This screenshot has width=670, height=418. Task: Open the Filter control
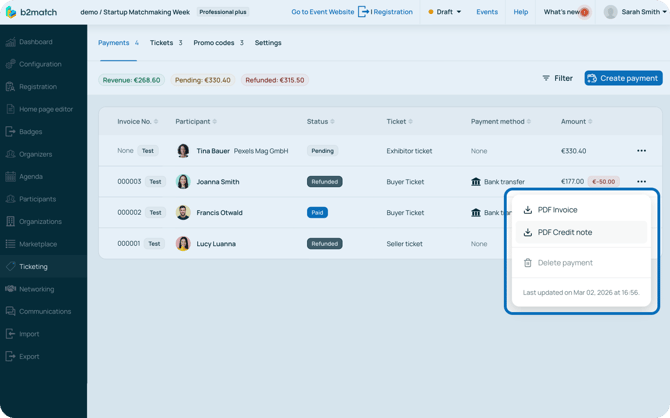point(557,78)
